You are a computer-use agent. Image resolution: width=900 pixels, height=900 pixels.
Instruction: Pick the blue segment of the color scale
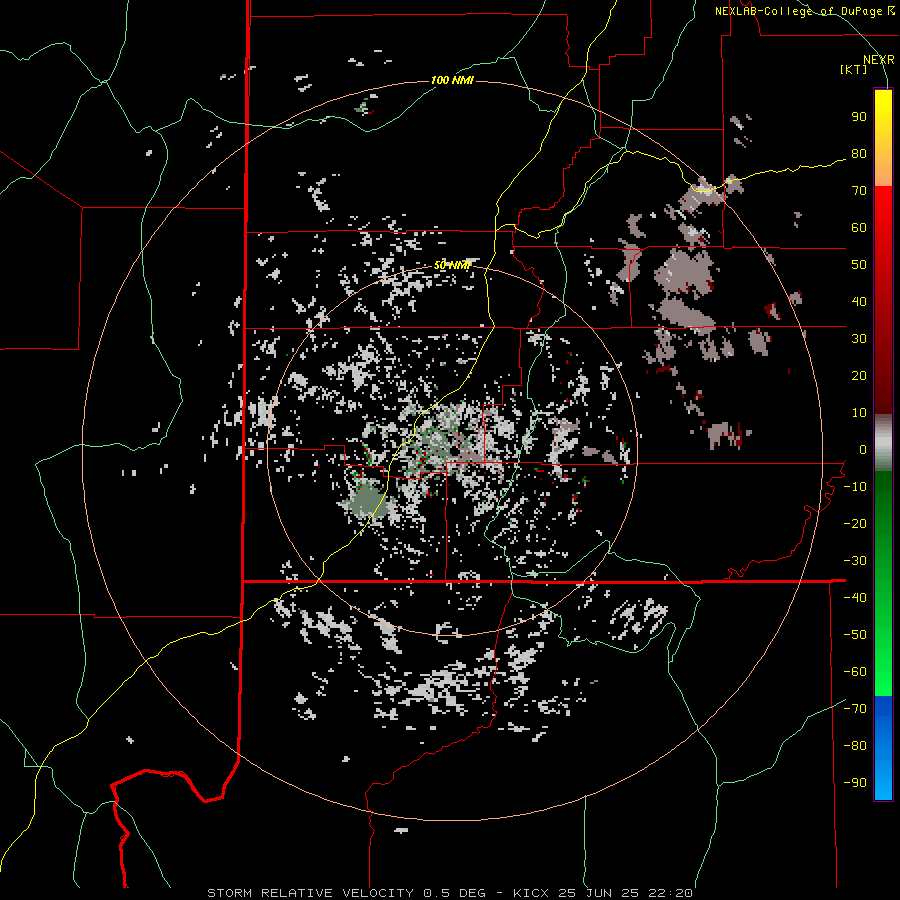(883, 748)
